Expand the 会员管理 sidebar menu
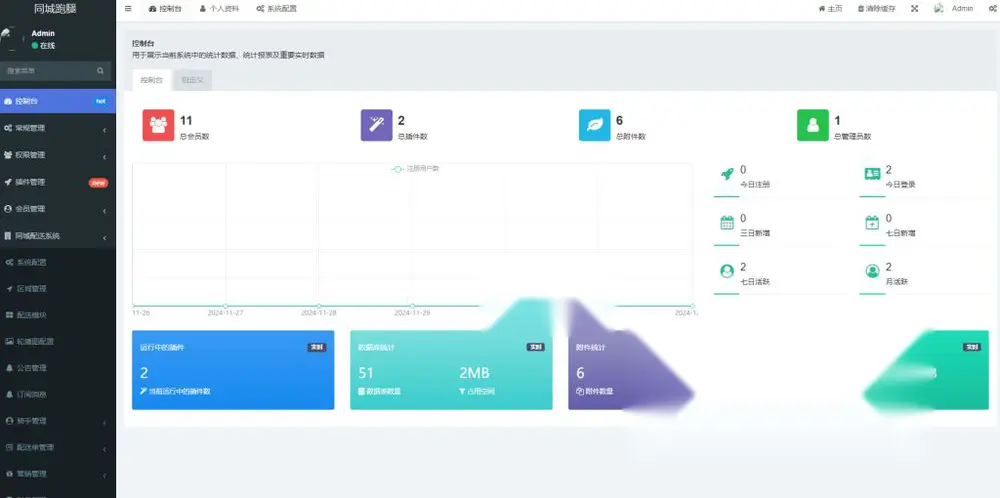The height and width of the screenshot is (498, 1000). [57, 209]
